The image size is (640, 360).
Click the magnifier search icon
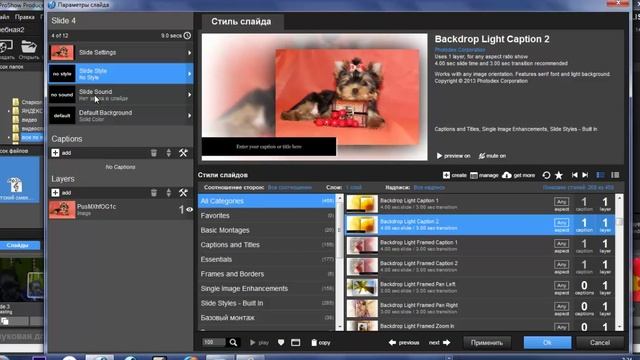(233, 342)
